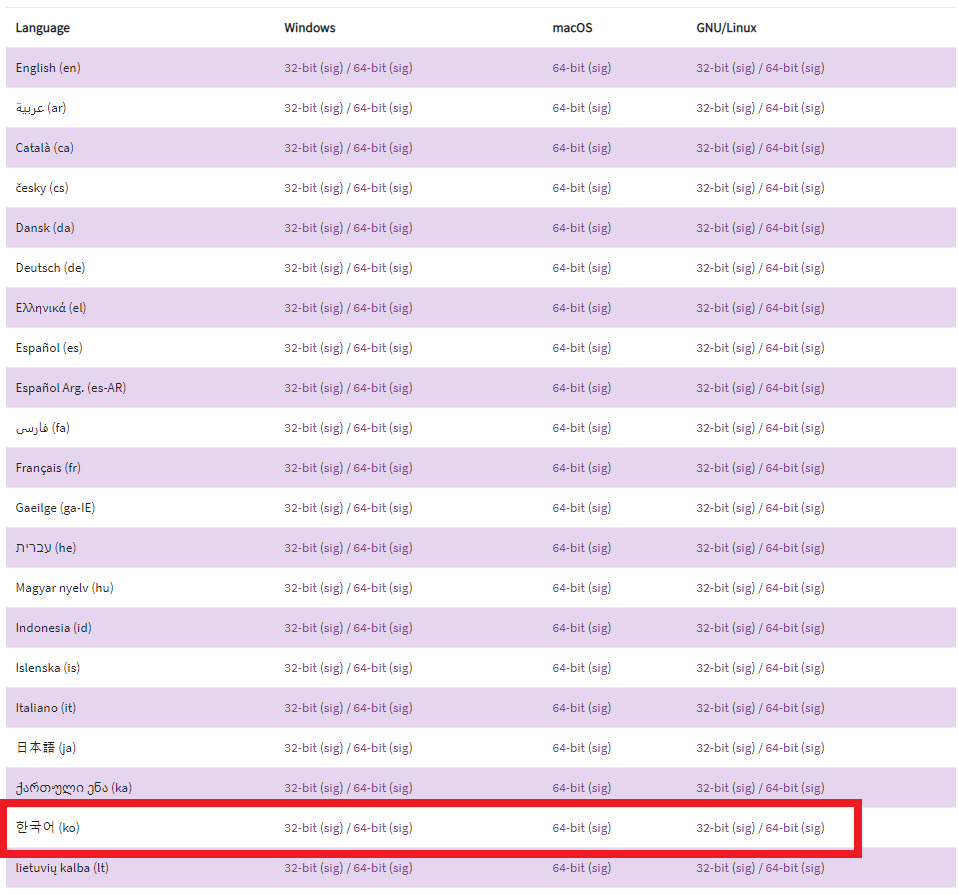The height and width of the screenshot is (895, 959).
Task: Choose macOS 64-bit for Japanese (ja)
Action: tap(568, 747)
